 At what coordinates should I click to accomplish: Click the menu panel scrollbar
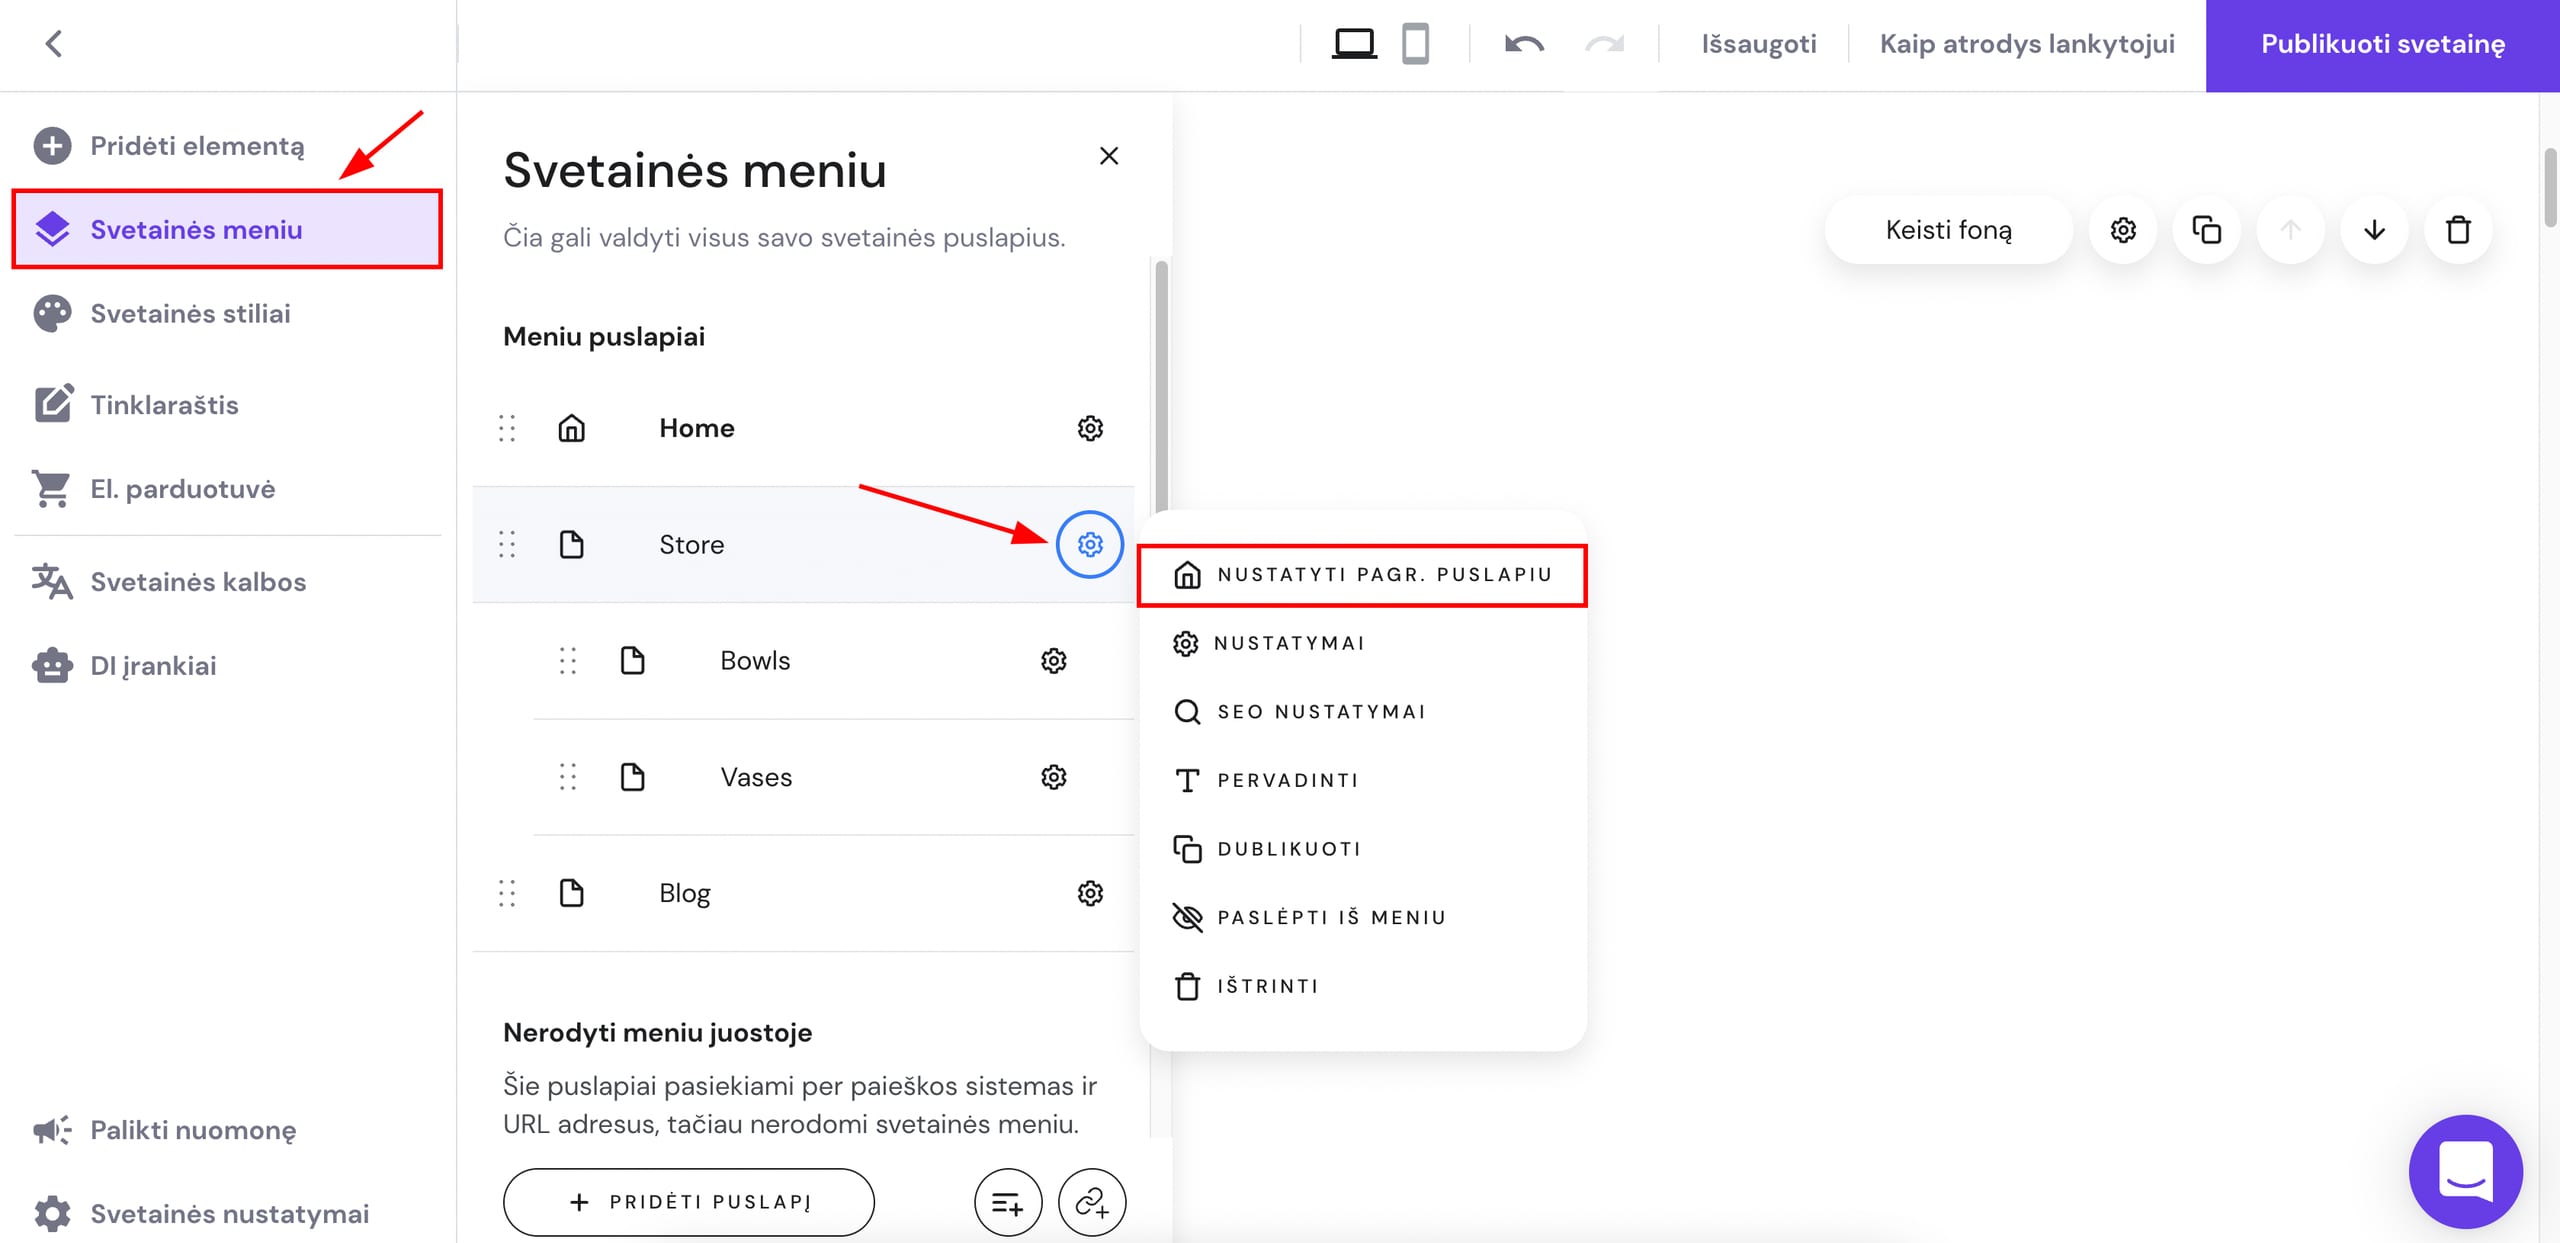1161,386
